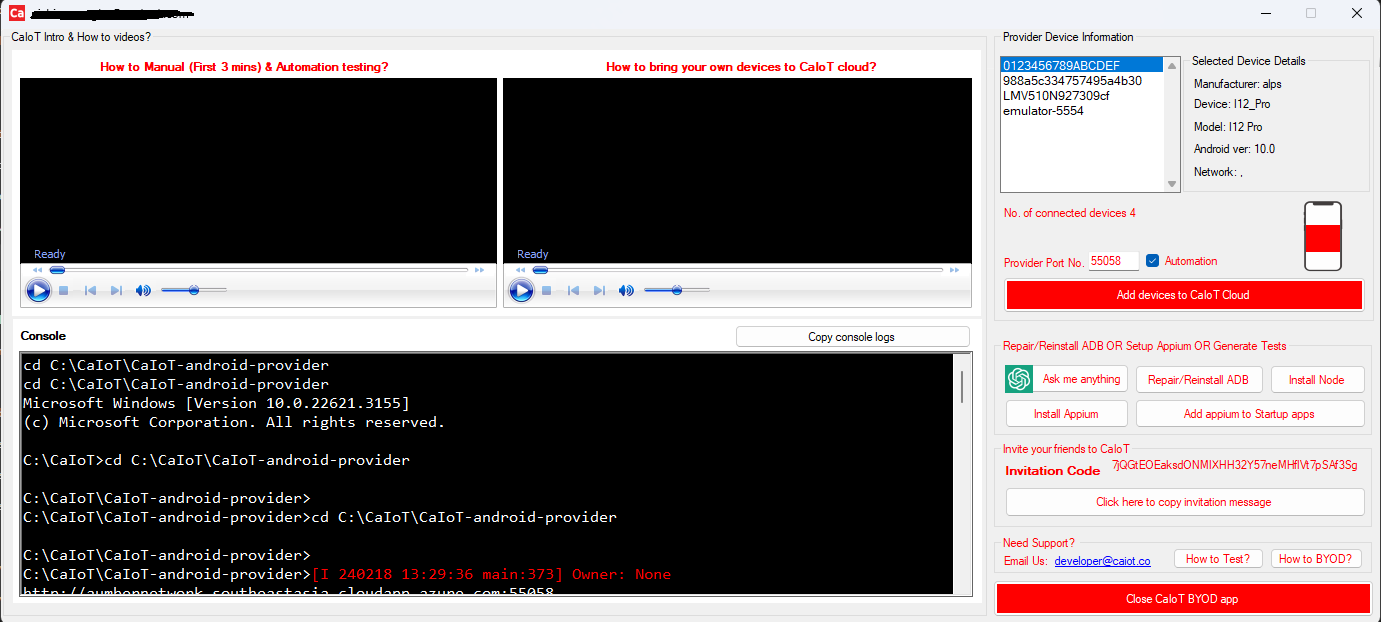Click here to copy invitation message
This screenshot has height=622, width=1381.
tap(1185, 502)
